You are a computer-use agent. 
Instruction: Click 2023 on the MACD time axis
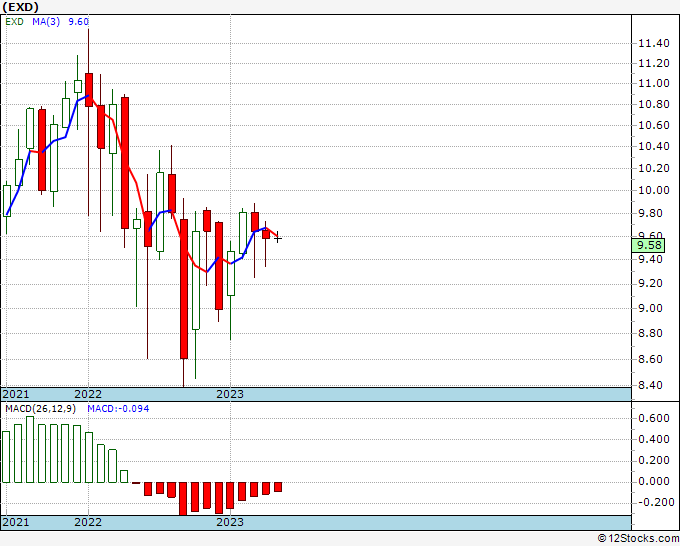tap(230, 522)
